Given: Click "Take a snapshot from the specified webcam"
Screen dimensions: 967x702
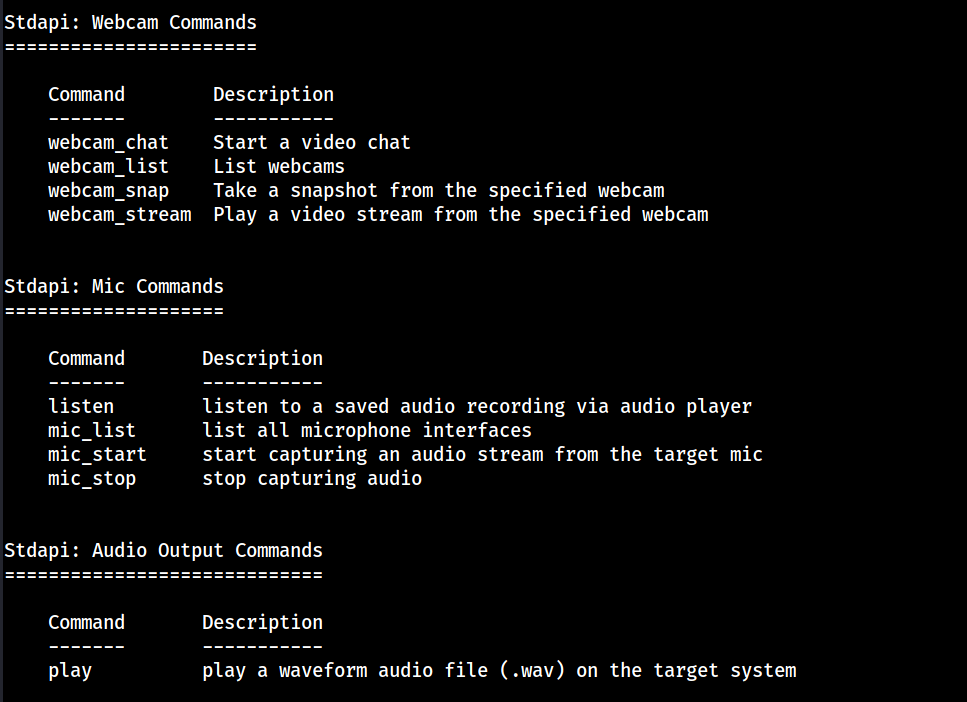Looking at the screenshot, I should tap(438, 191).
